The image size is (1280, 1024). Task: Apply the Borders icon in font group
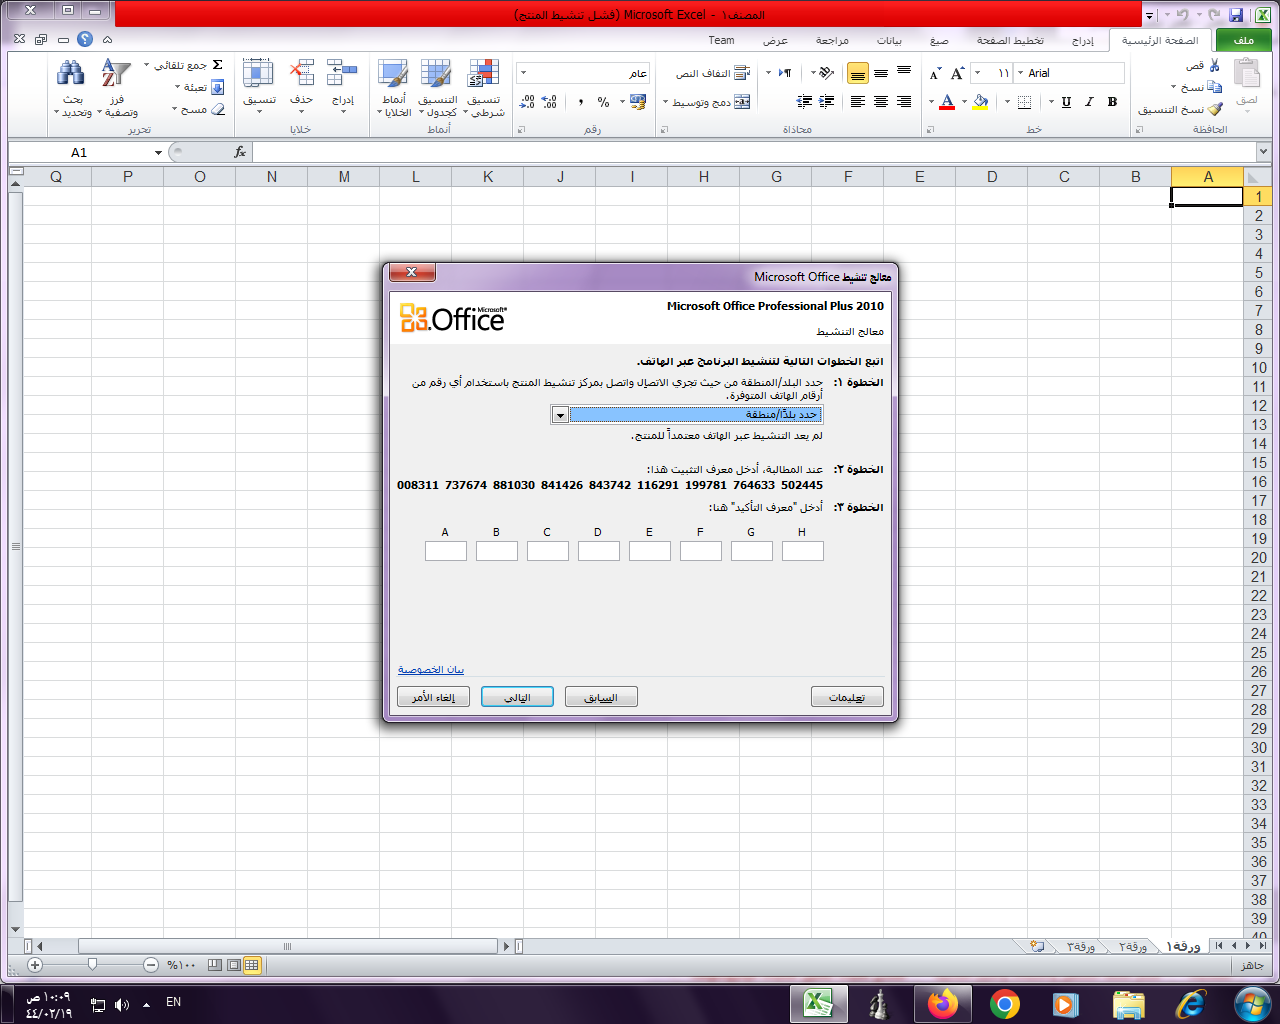click(x=1024, y=102)
